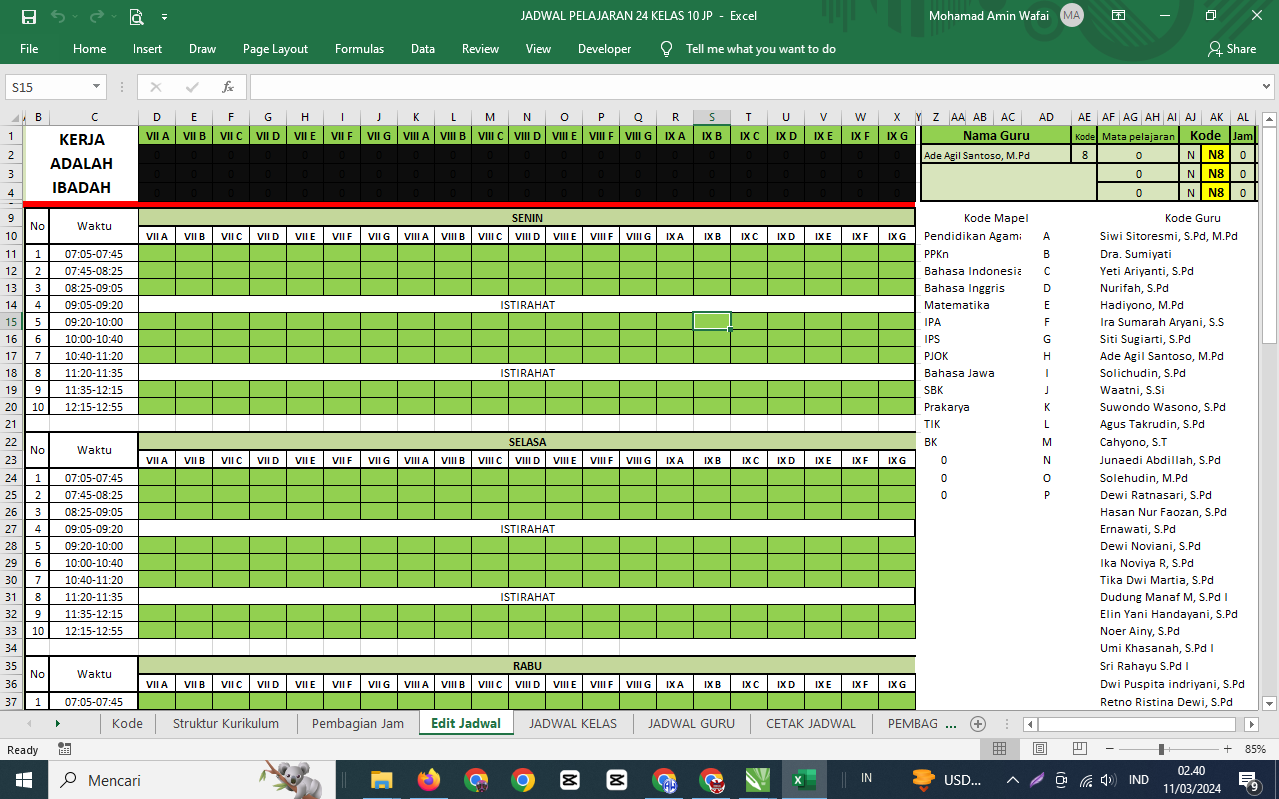Switch to Page Break Preview view icon

1081,749
